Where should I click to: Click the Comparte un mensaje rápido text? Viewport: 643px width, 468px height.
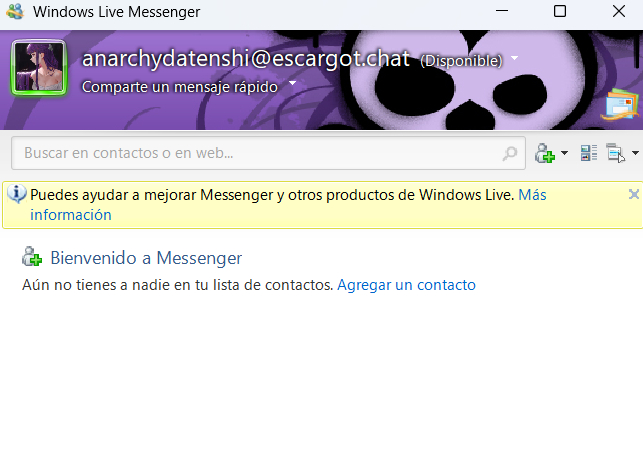point(180,86)
